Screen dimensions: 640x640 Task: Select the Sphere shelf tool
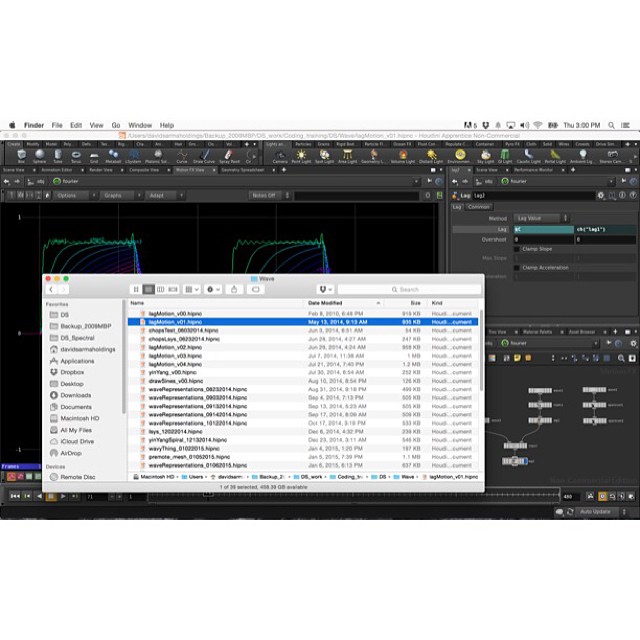39,155
